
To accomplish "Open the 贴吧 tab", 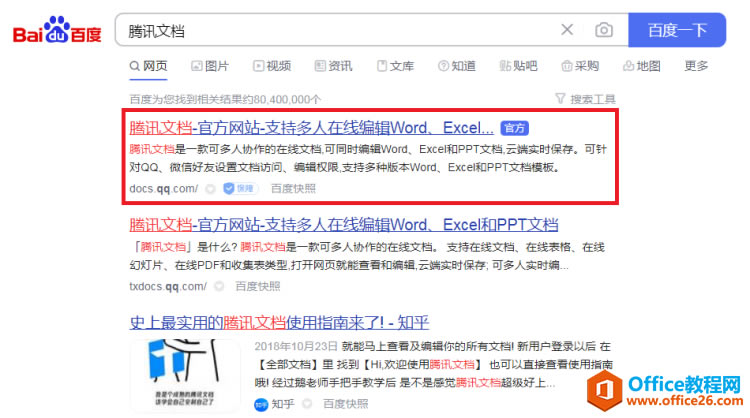I will [x=518, y=66].
